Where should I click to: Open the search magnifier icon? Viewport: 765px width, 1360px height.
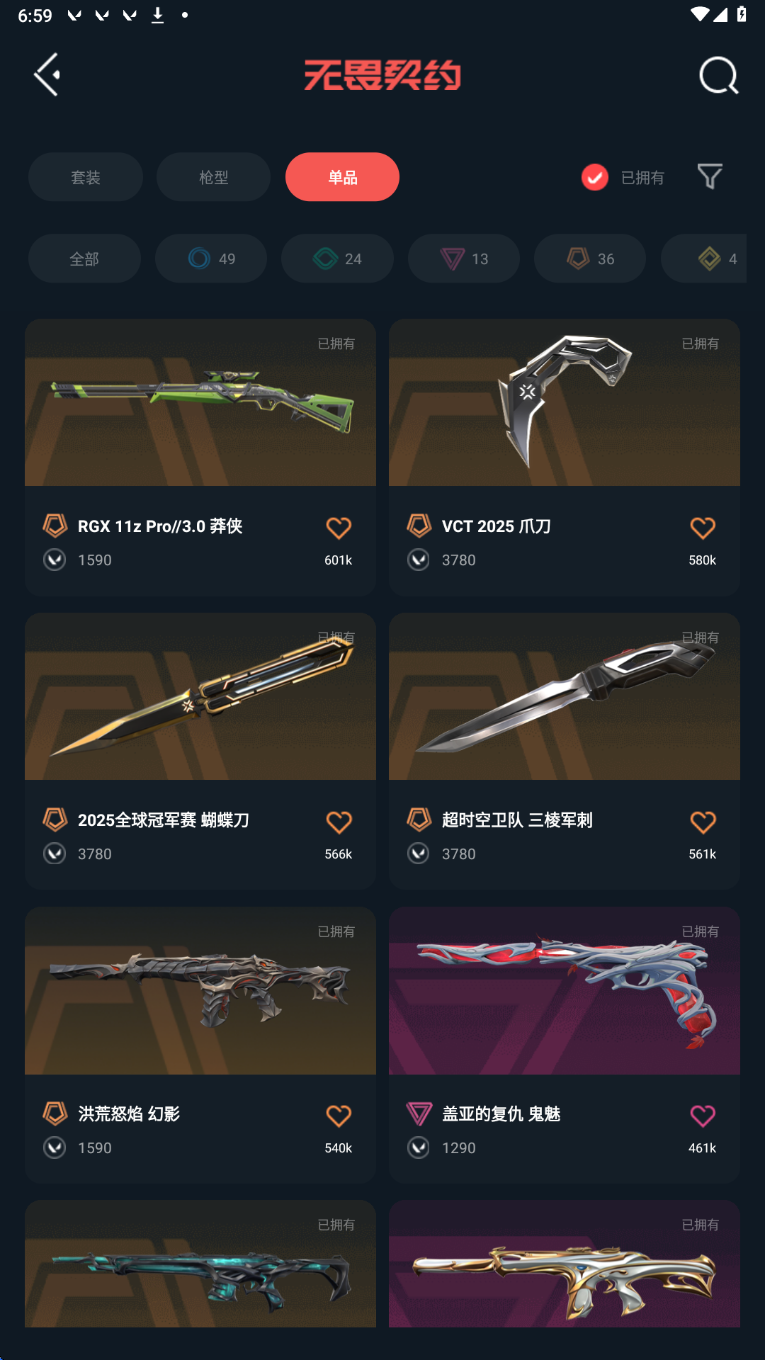click(718, 75)
